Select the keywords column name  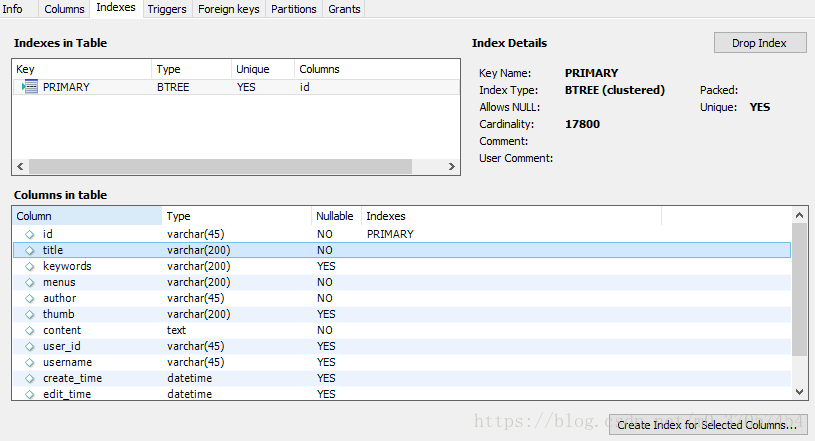tap(67, 266)
